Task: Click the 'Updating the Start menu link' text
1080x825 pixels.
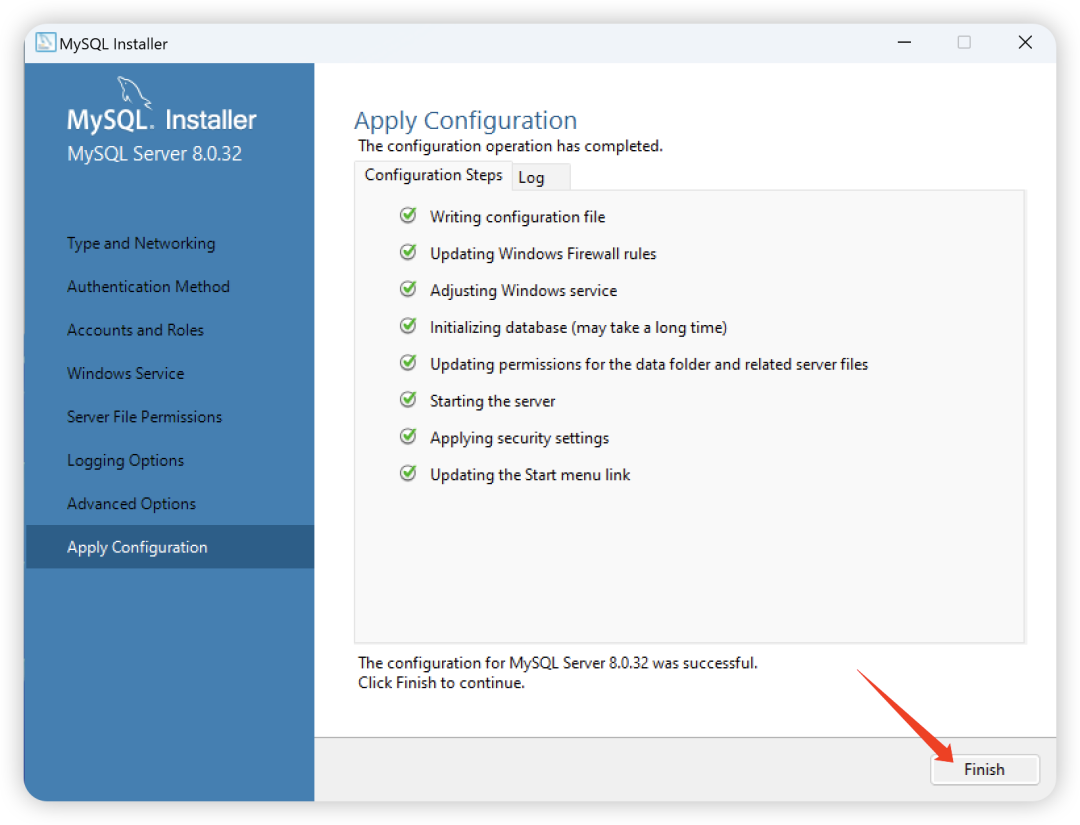Action: pyautogui.click(x=530, y=475)
